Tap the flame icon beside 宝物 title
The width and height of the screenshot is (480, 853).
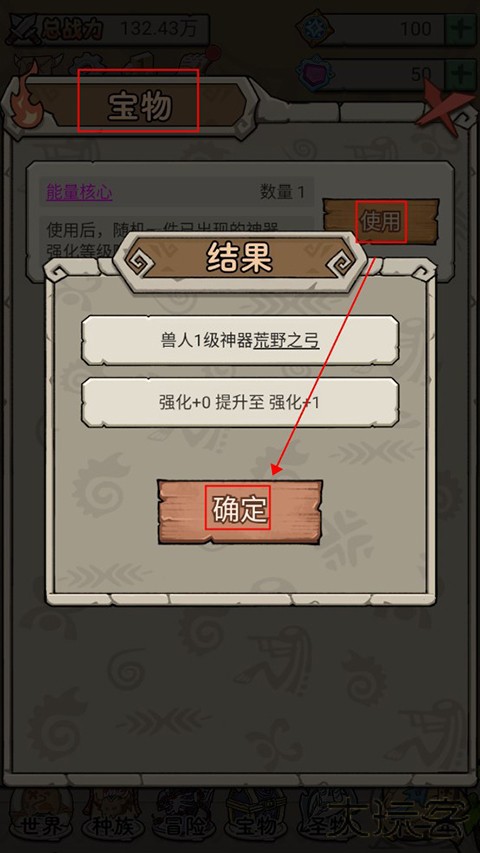(x=22, y=95)
